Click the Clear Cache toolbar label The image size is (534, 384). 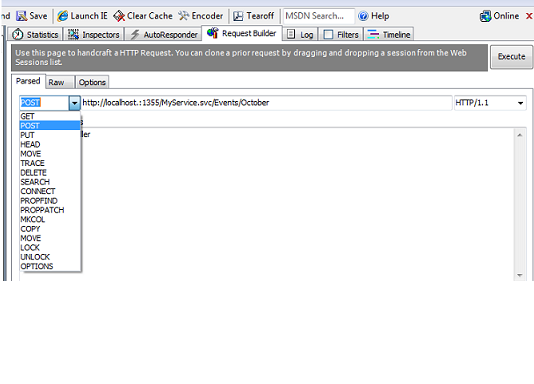click(x=150, y=16)
